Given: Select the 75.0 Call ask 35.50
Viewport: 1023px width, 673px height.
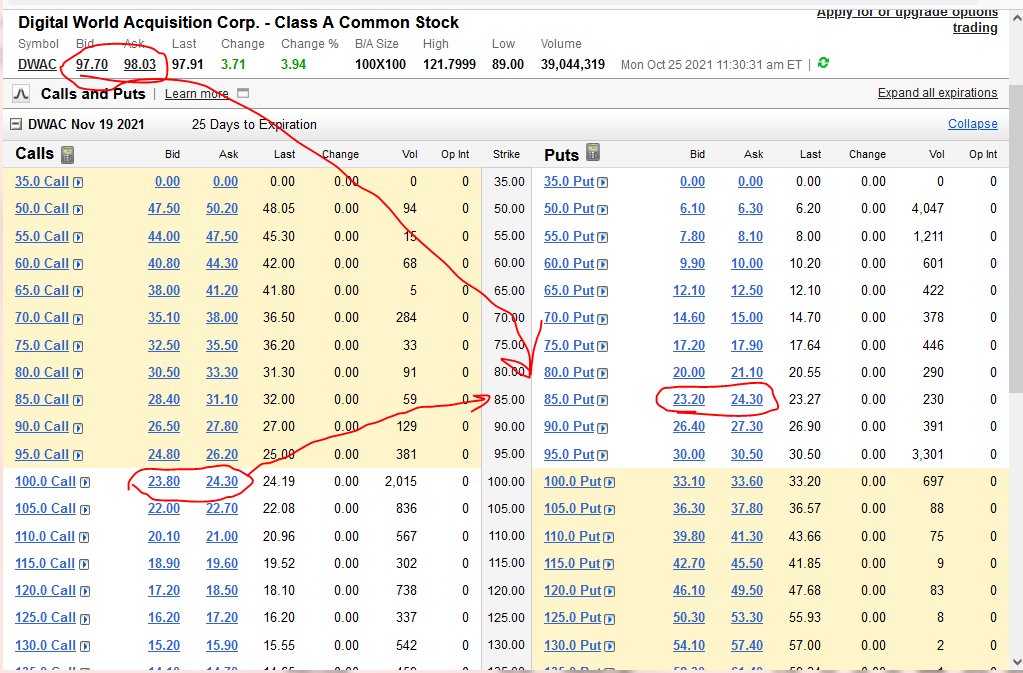Looking at the screenshot, I should pos(222,345).
